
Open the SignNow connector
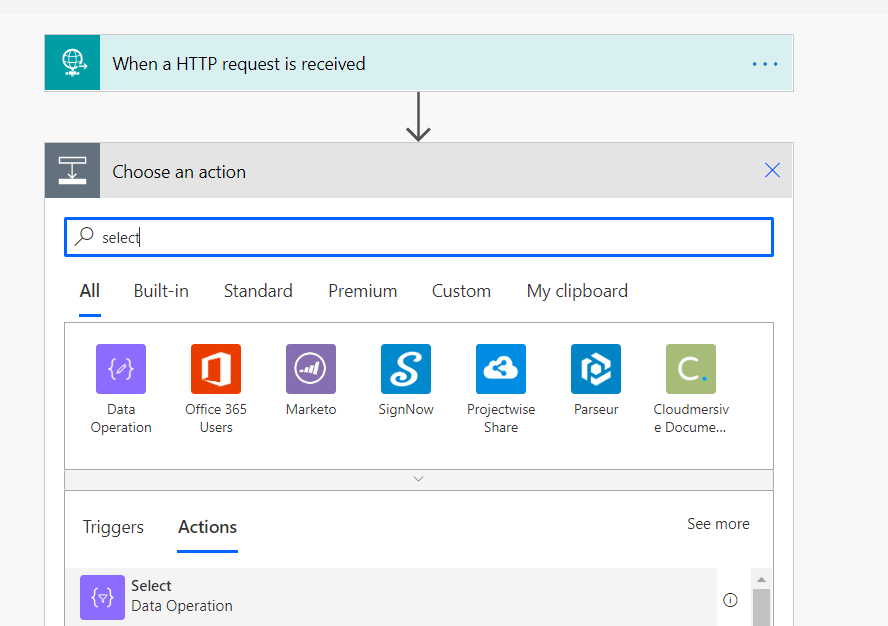point(406,369)
